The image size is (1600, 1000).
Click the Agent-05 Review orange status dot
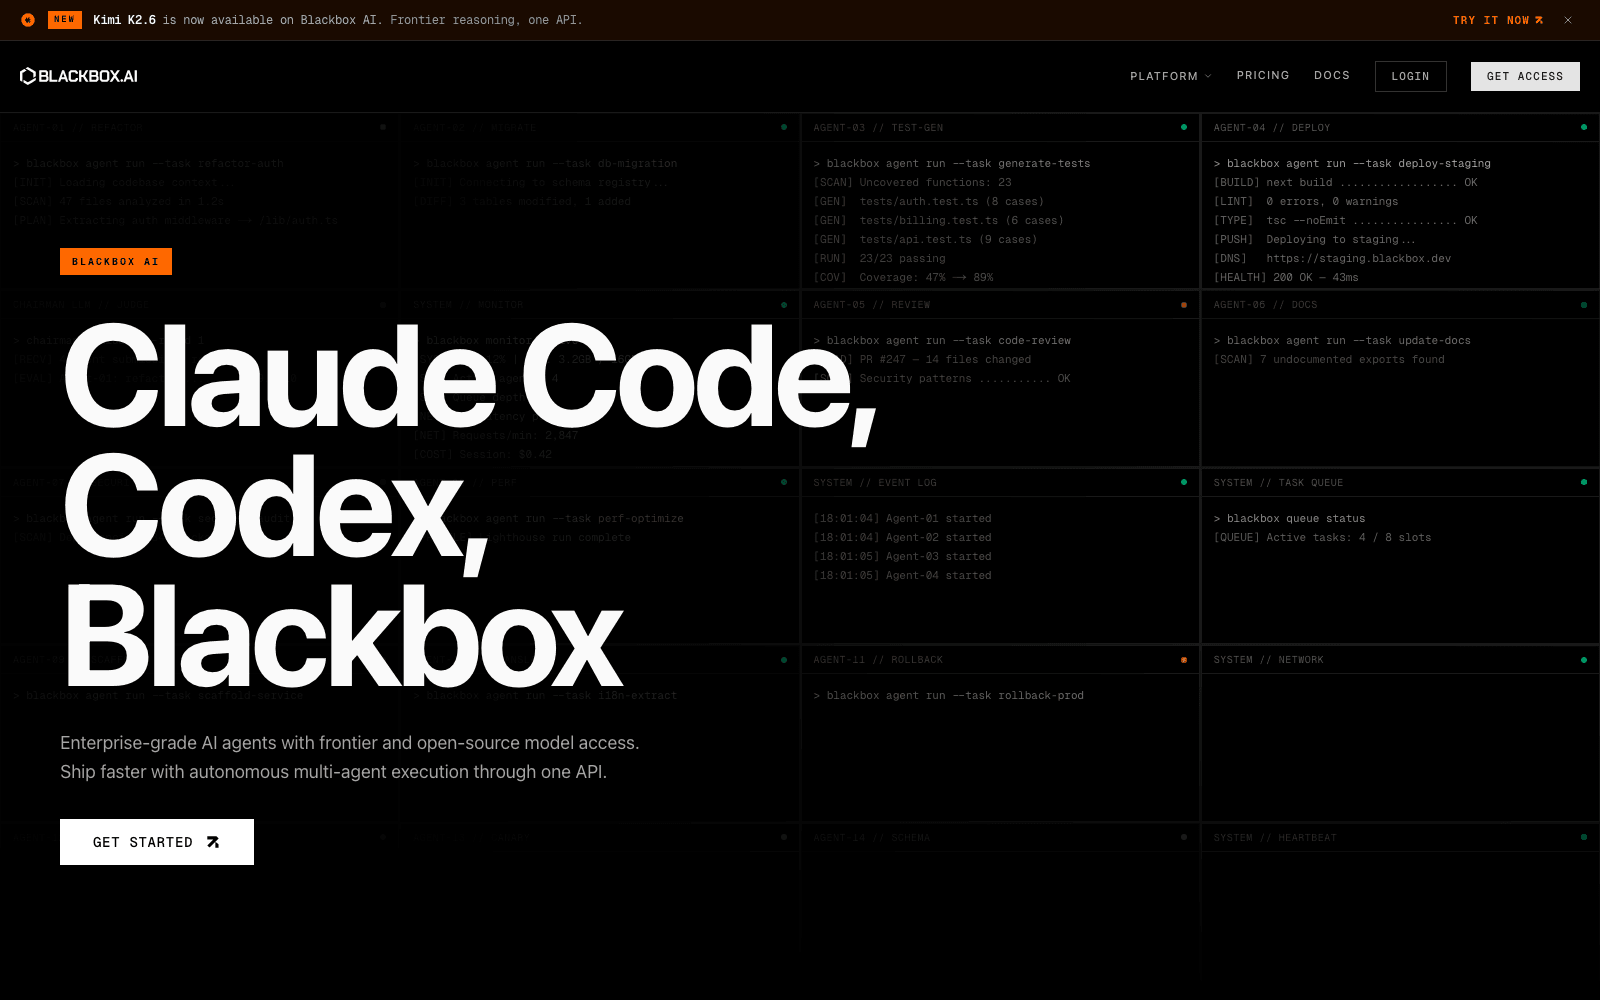point(1184,305)
